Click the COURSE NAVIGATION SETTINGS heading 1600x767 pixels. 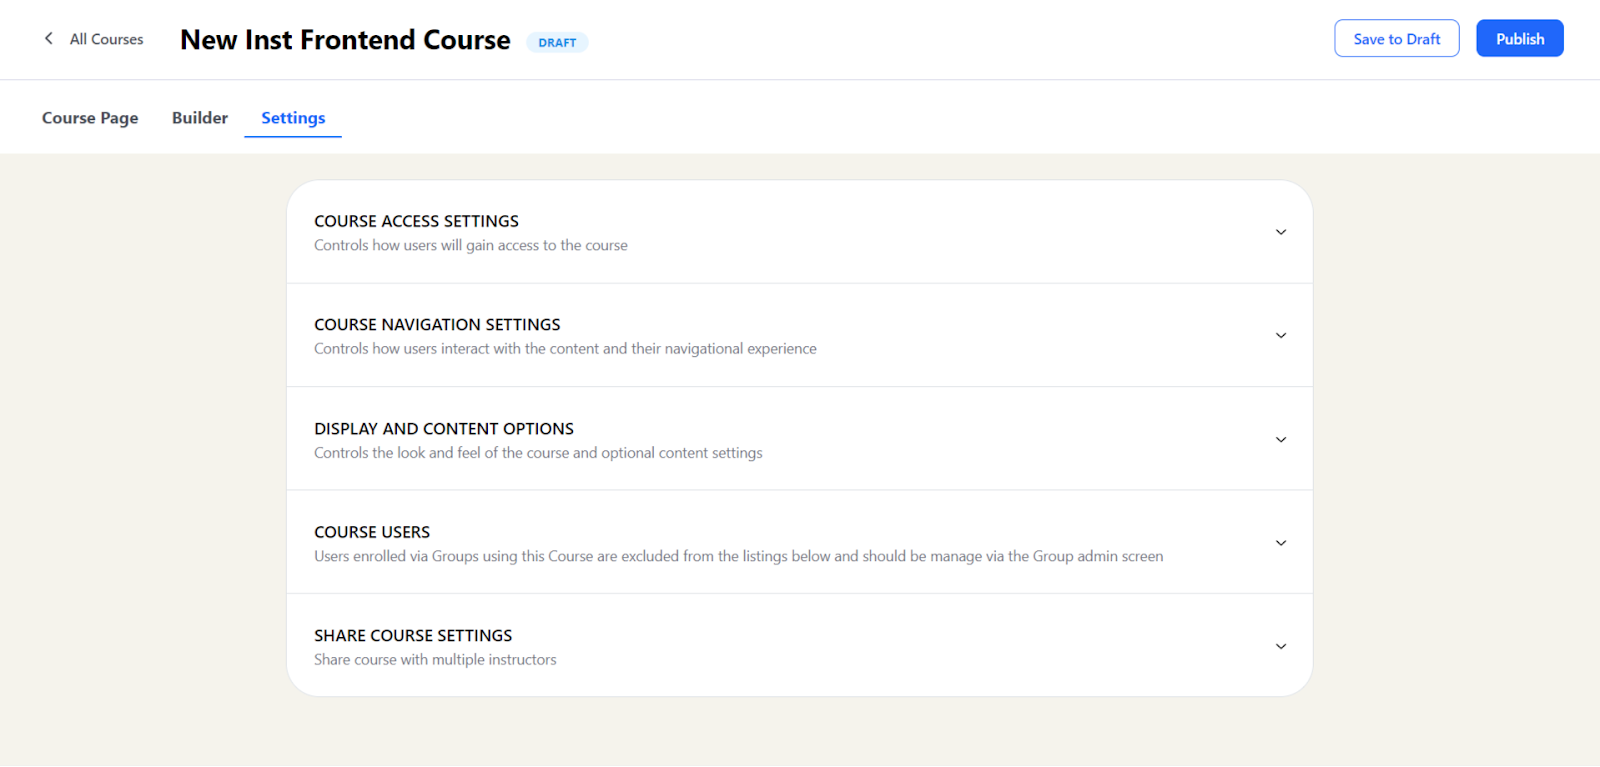[437, 325]
